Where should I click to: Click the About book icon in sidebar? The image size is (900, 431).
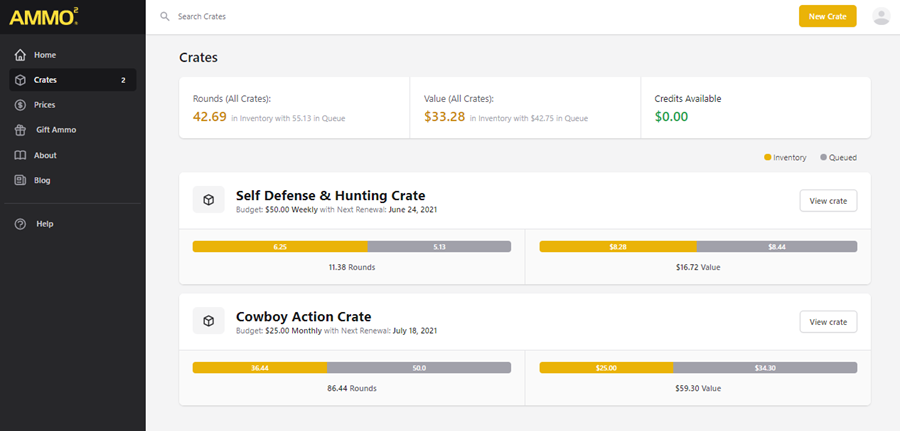click(x=20, y=155)
